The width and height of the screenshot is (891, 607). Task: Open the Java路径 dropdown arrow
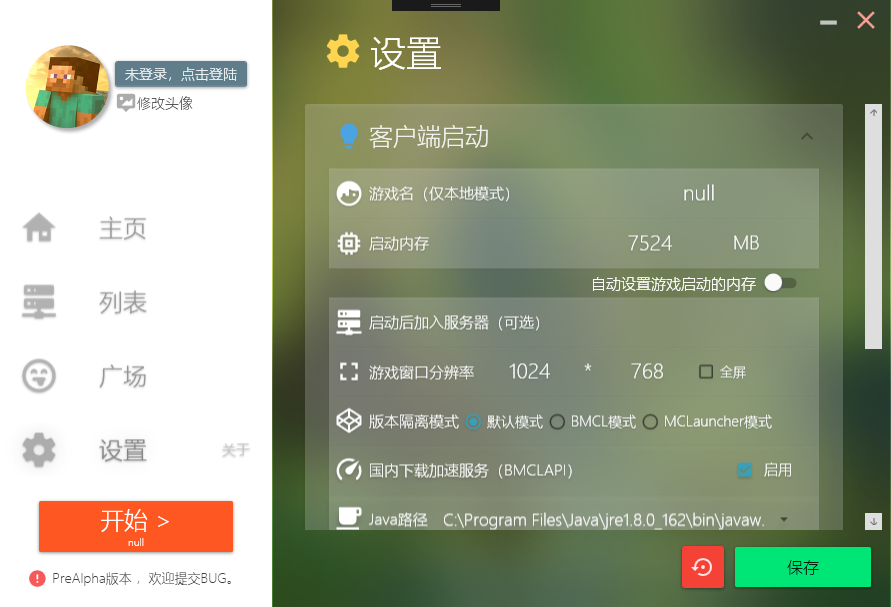click(784, 519)
